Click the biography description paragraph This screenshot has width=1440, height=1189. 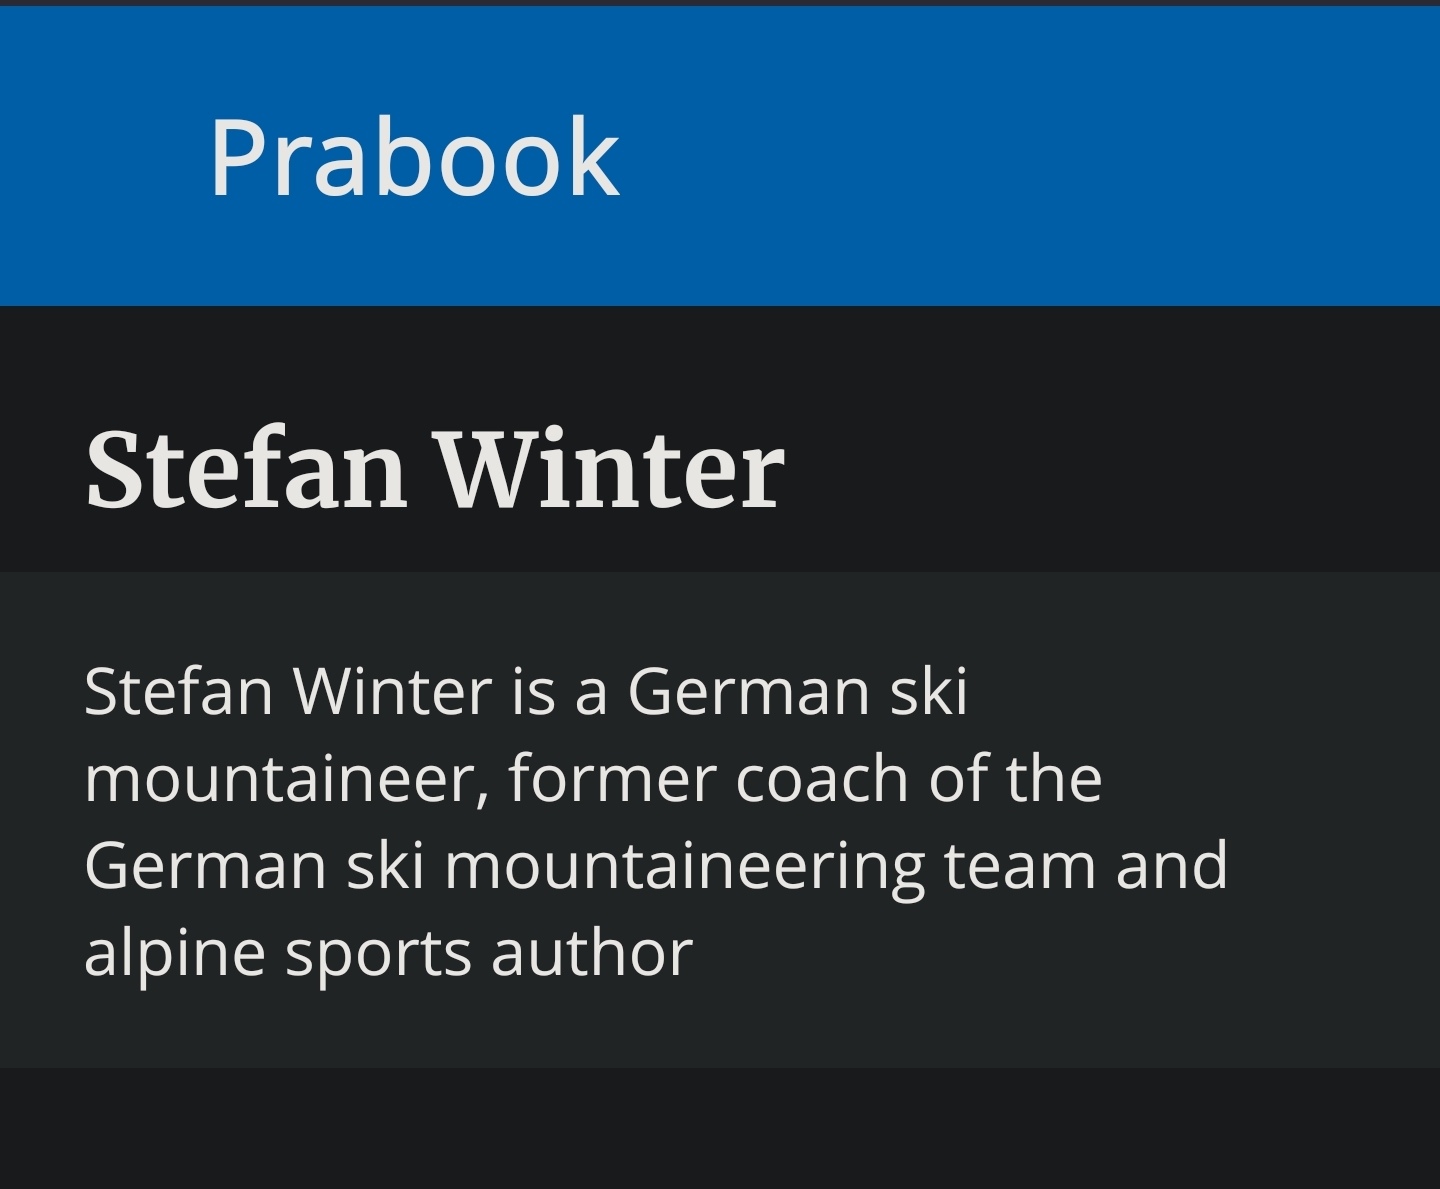655,821
